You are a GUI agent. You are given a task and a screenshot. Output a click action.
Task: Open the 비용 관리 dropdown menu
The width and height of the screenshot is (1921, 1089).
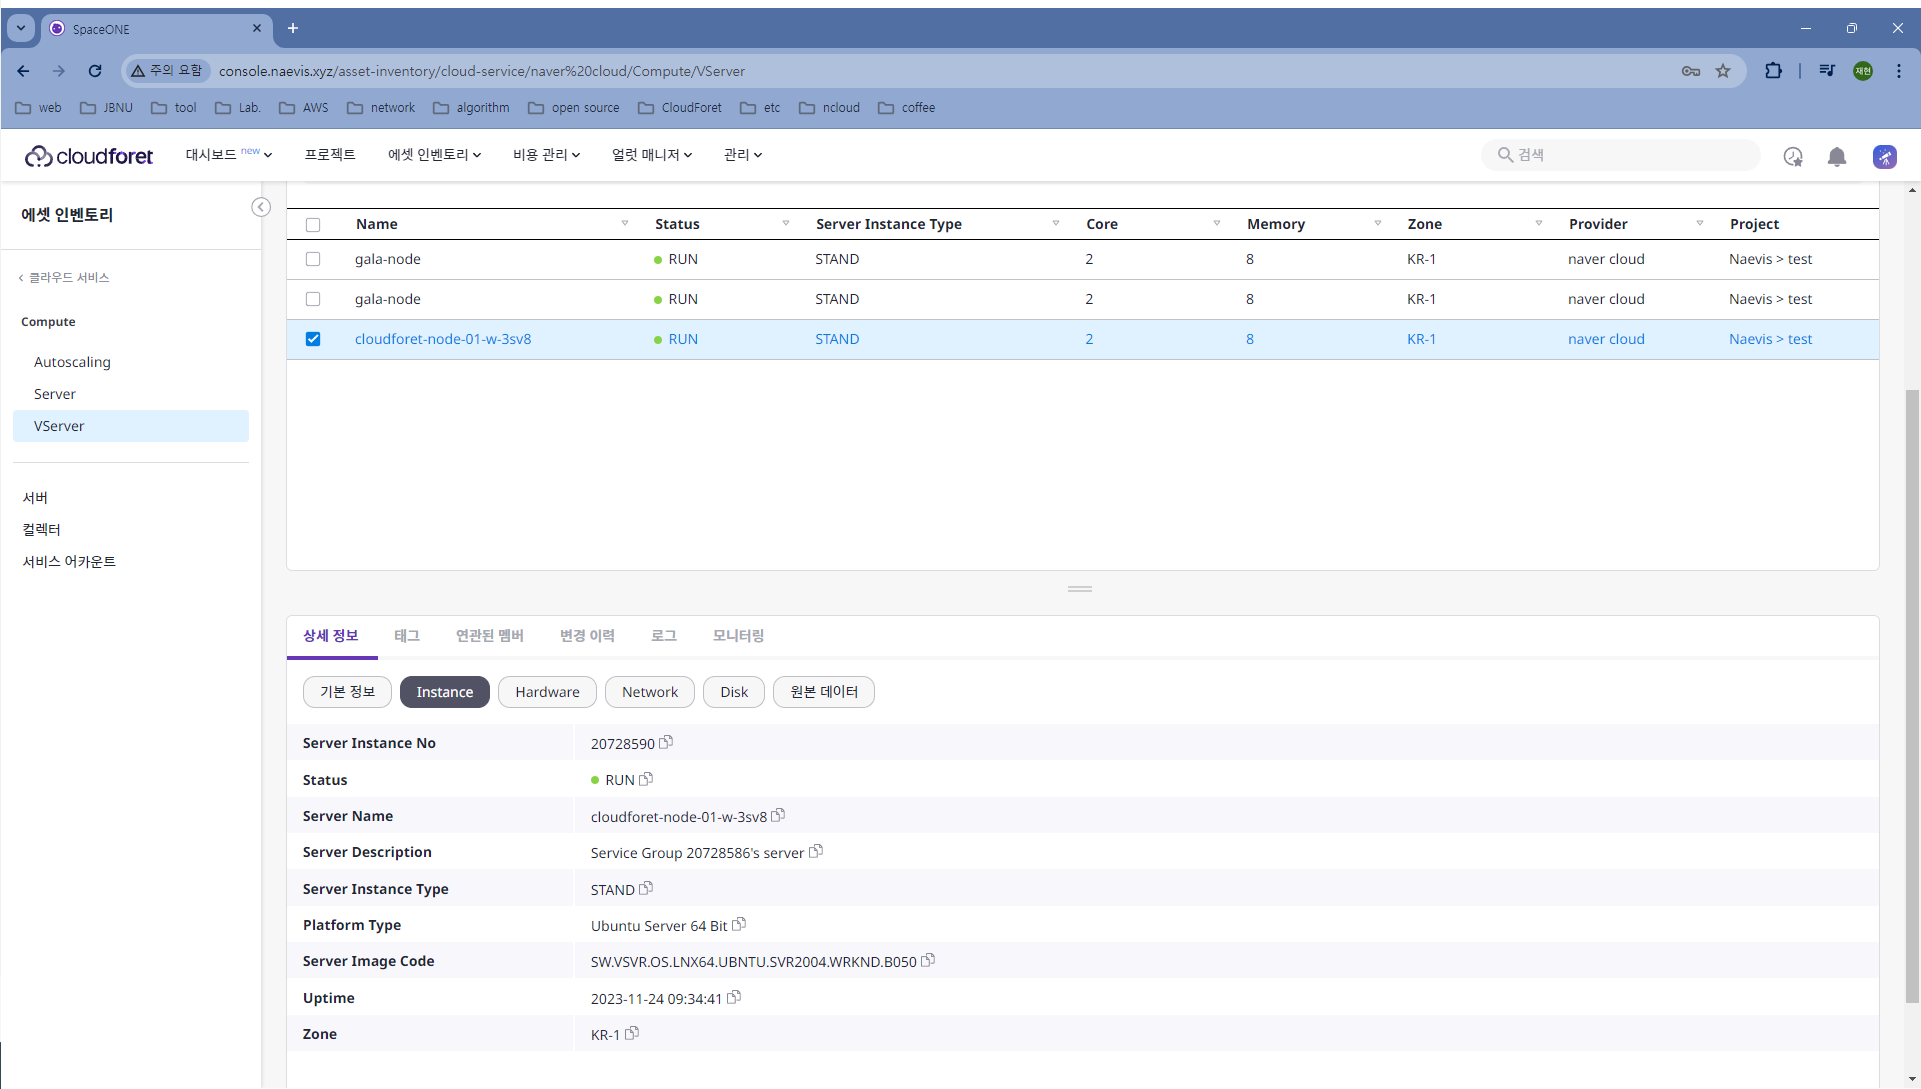(546, 155)
